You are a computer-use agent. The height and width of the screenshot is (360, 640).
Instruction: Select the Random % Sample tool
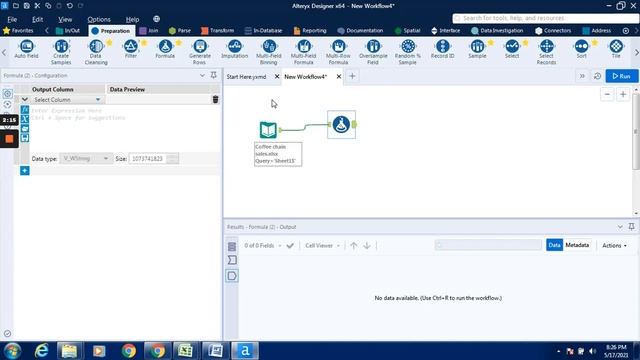click(407, 52)
